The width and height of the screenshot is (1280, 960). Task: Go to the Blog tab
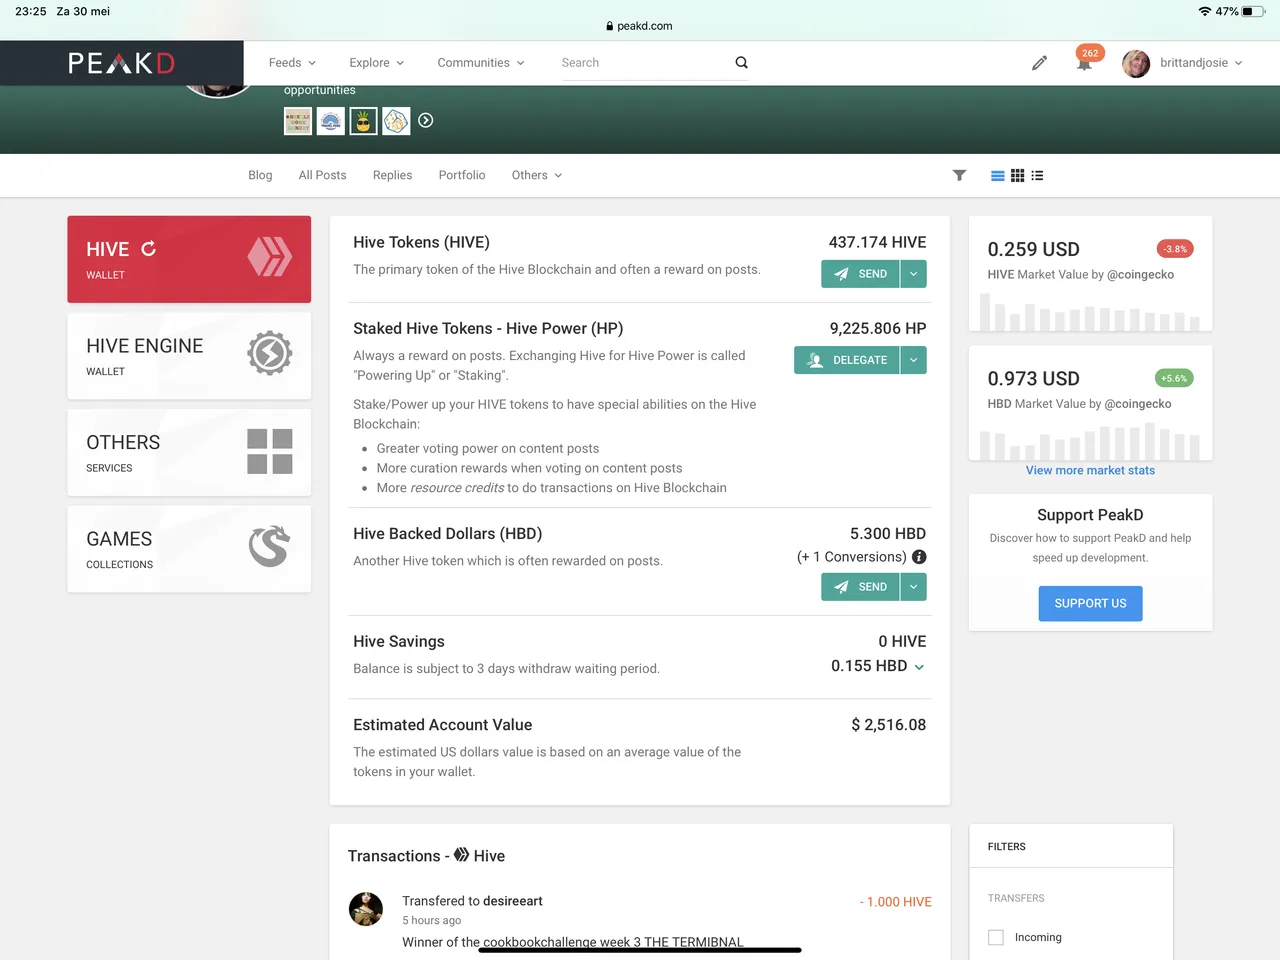[x=260, y=175]
